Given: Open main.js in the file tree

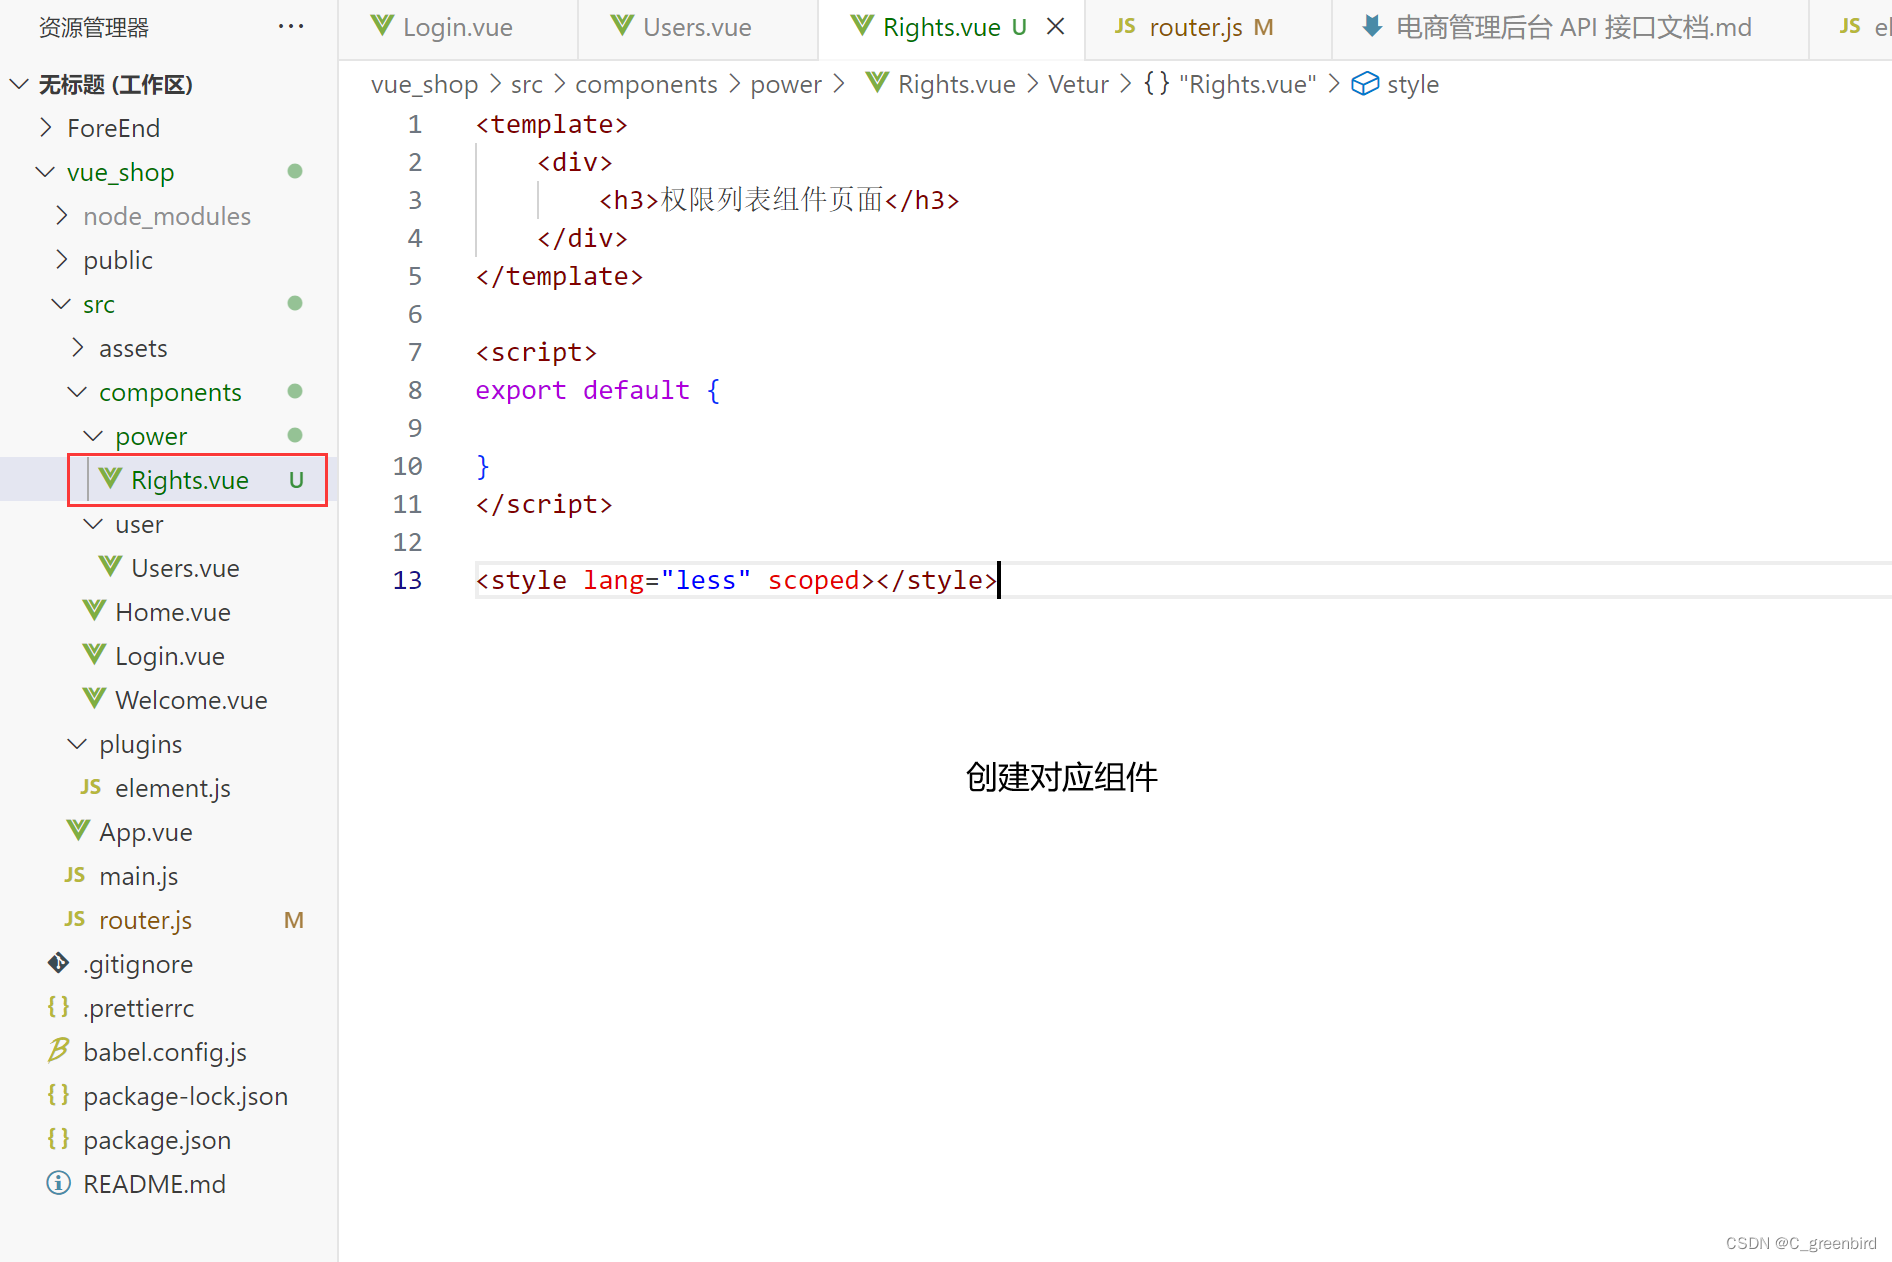Looking at the screenshot, I should (139, 876).
